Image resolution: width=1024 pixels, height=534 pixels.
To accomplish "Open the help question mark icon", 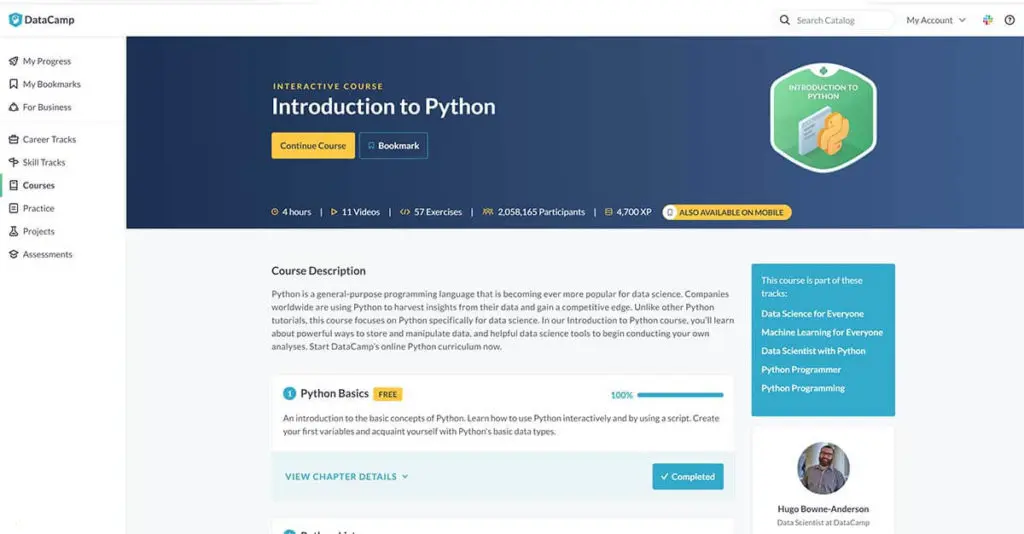I will (x=1010, y=20).
